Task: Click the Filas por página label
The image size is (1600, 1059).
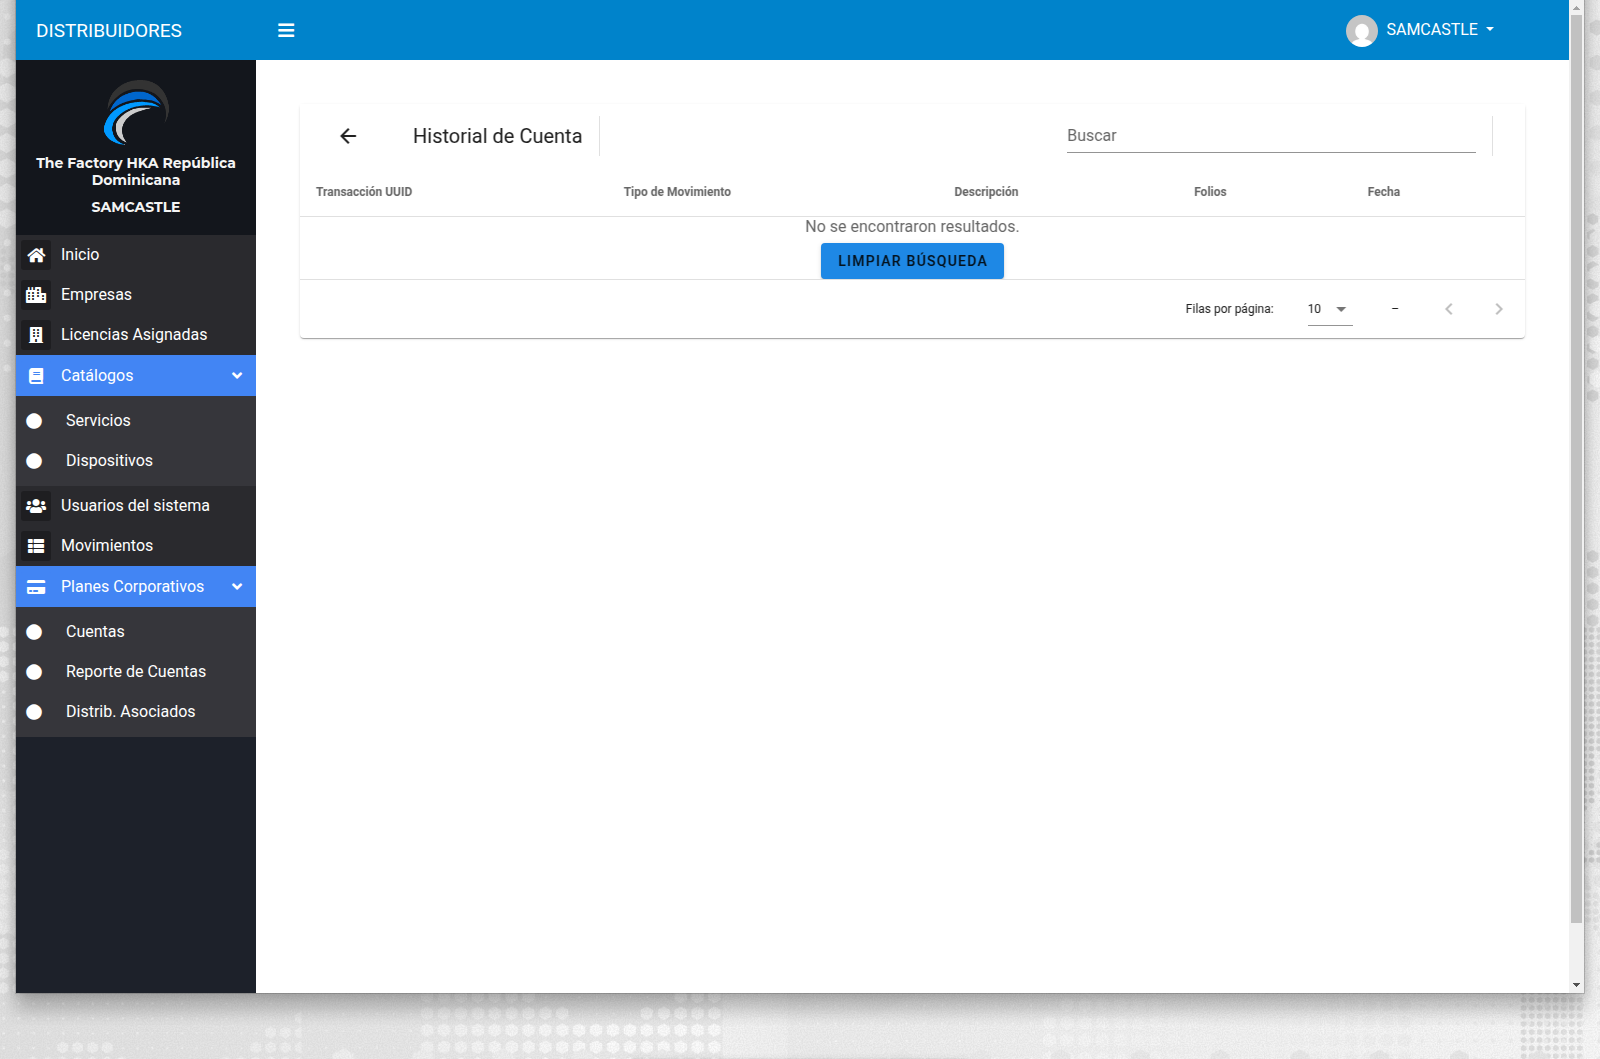Action: tap(1230, 309)
